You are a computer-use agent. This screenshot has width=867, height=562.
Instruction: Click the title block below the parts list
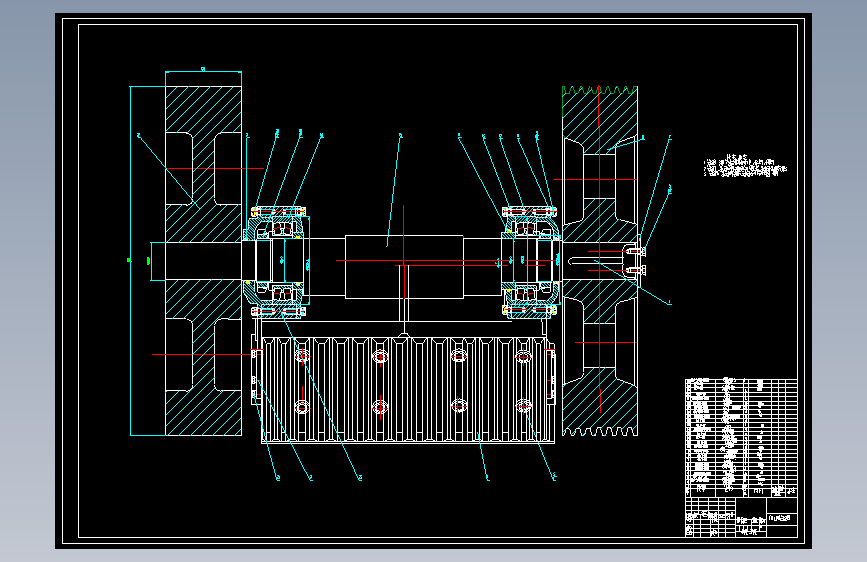point(741,517)
